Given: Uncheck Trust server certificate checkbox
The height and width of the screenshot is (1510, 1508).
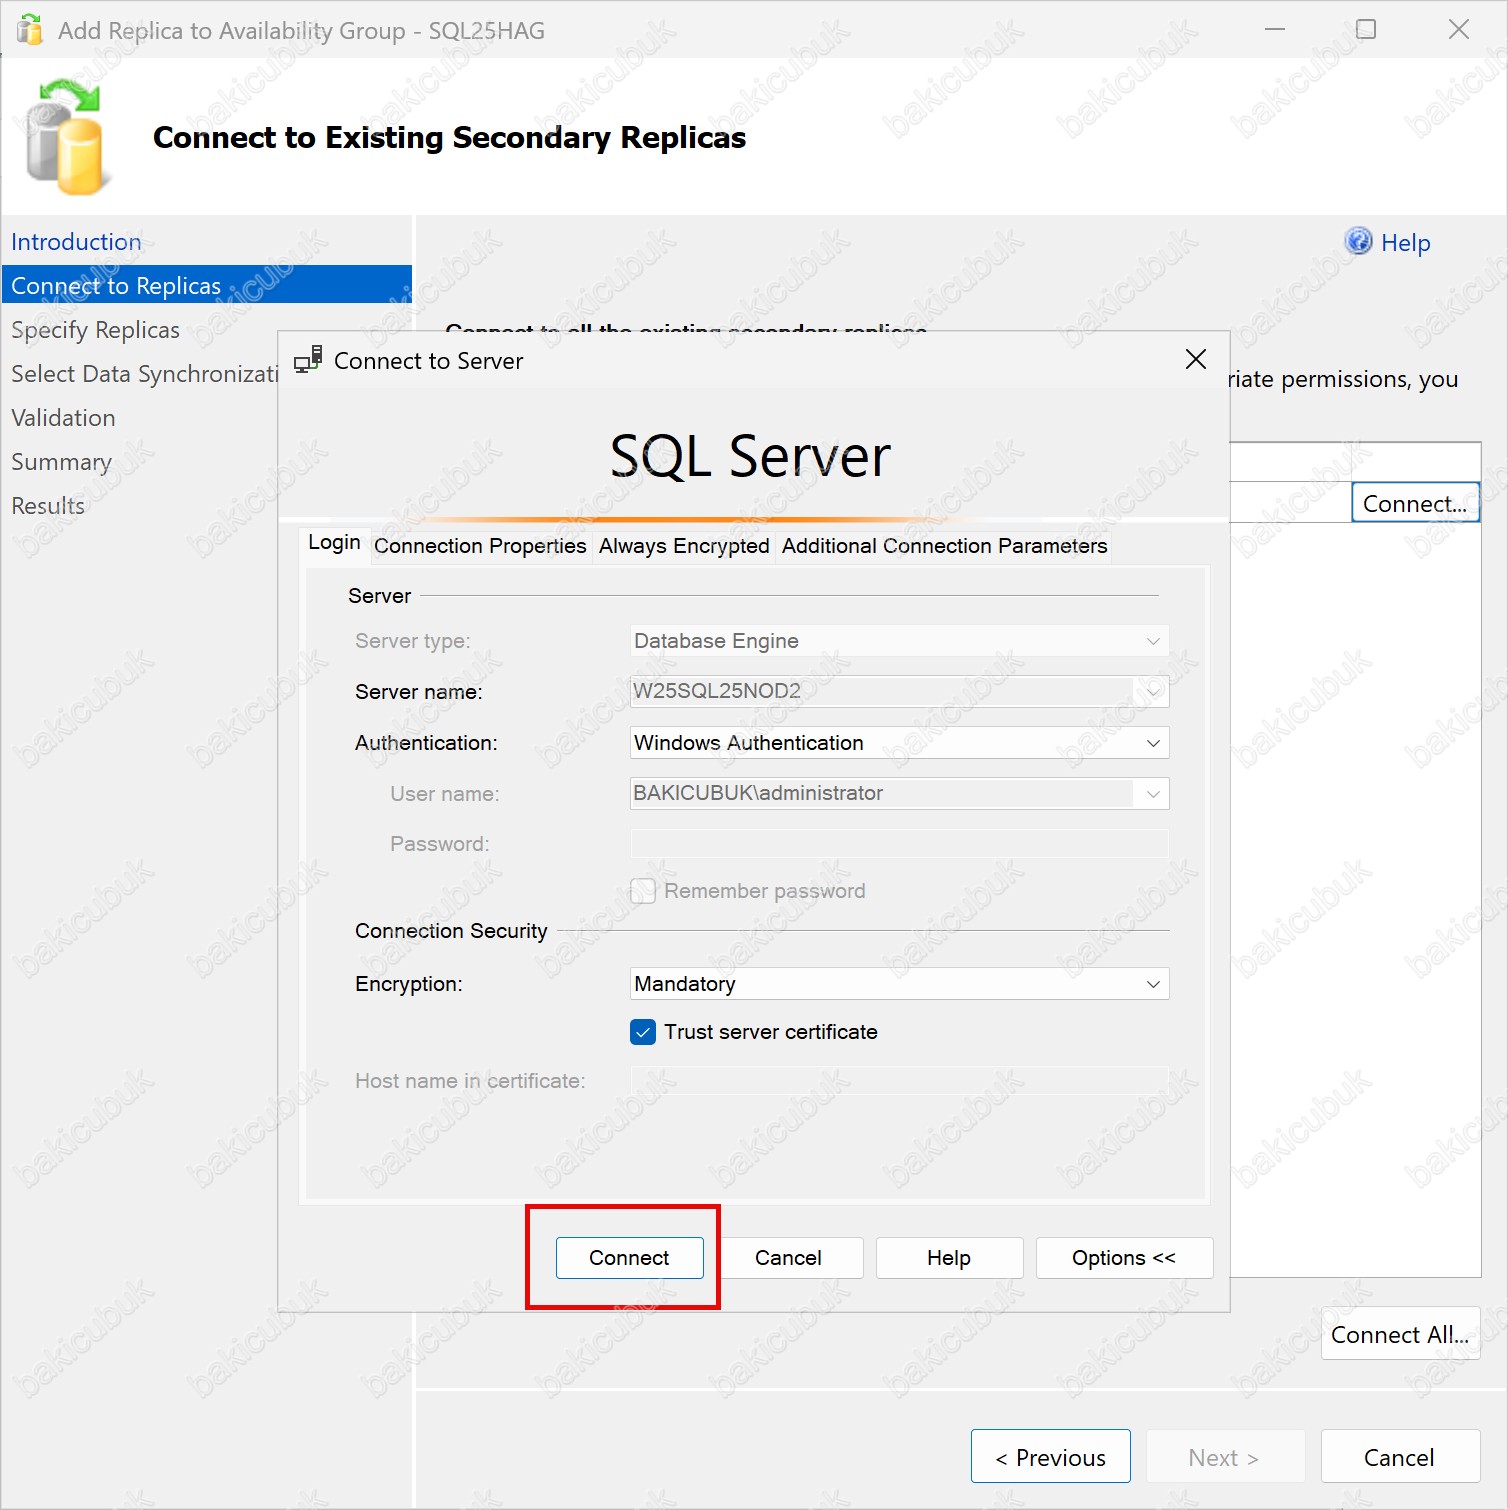Looking at the screenshot, I should [643, 1032].
